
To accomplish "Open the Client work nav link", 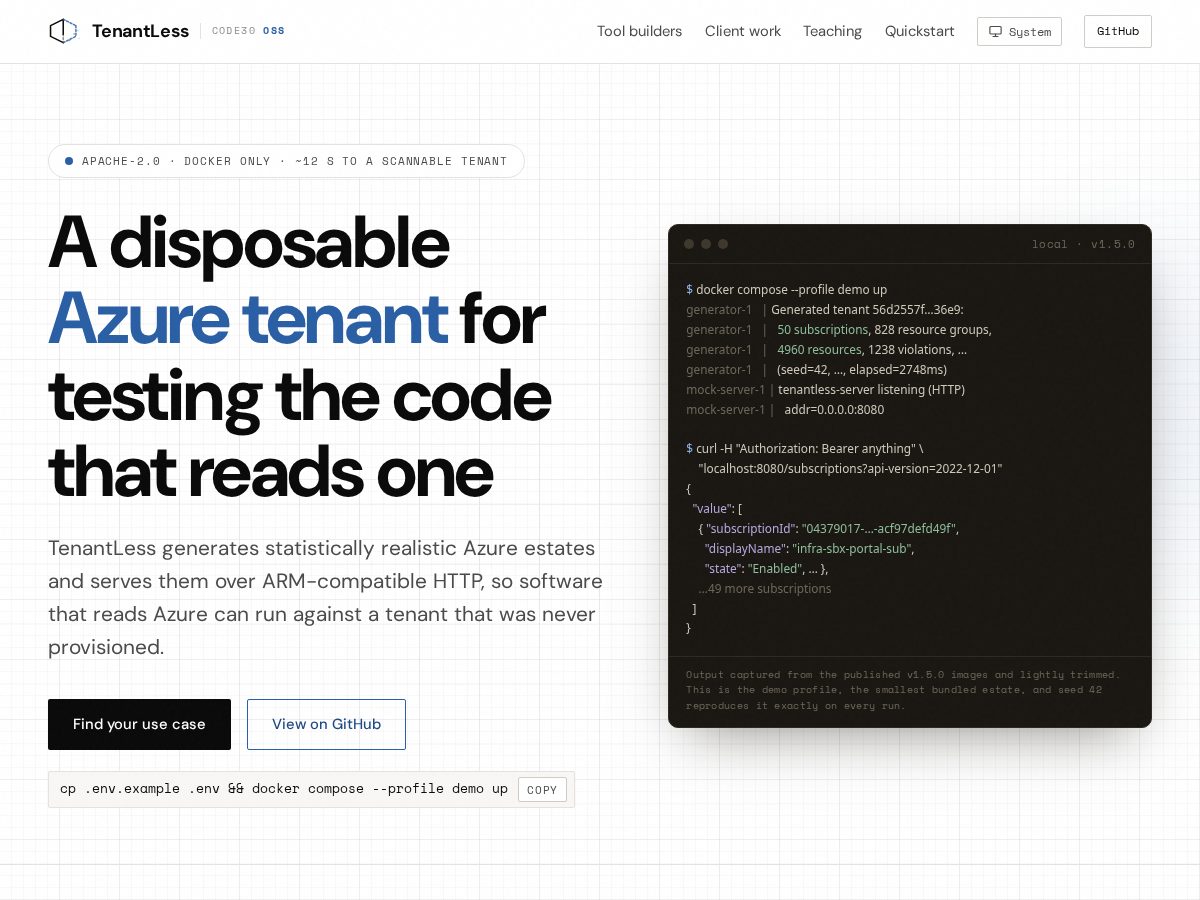I will click(743, 31).
